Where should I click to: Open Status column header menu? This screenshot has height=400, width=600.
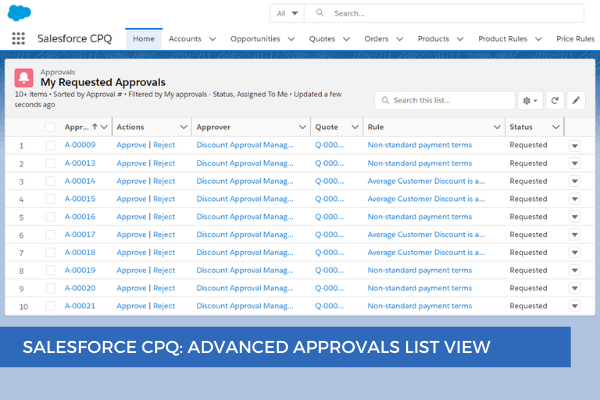coord(556,127)
